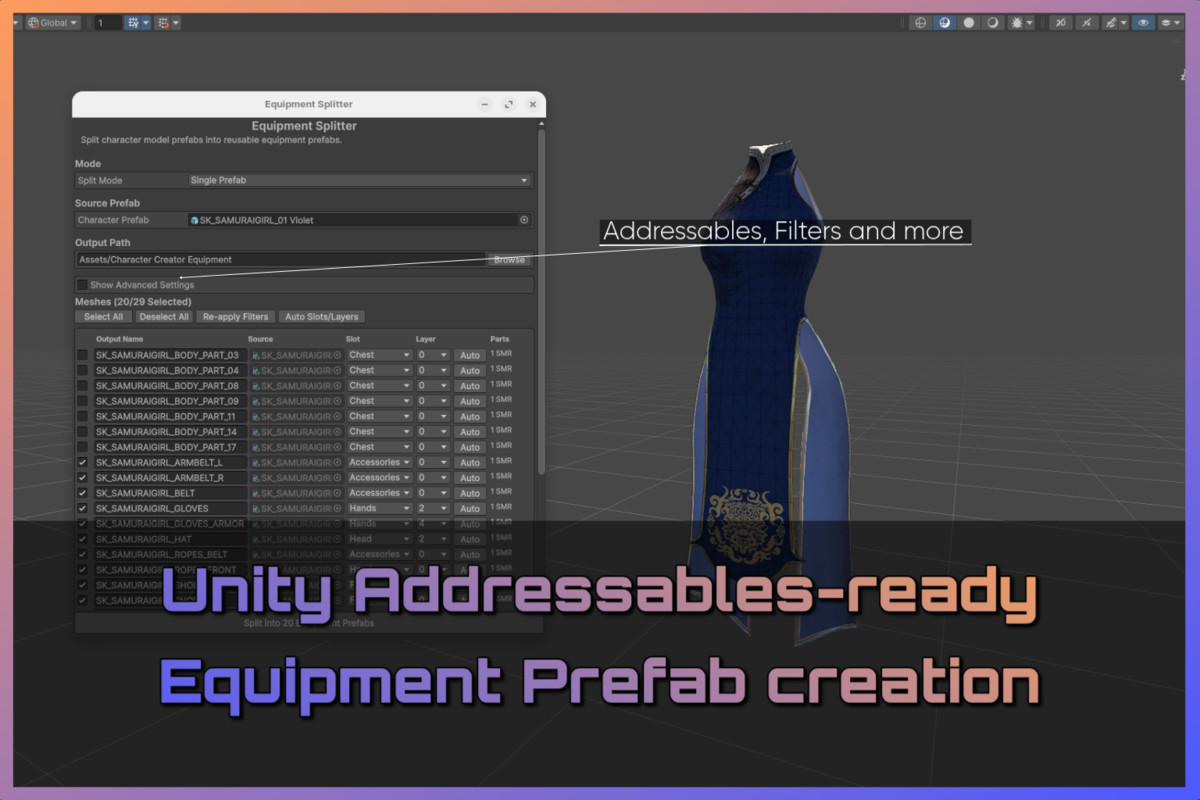Screen dimensions: 1200x800
Task: Open Layer dropdown for BODY_PART_04
Action: [x=432, y=370]
